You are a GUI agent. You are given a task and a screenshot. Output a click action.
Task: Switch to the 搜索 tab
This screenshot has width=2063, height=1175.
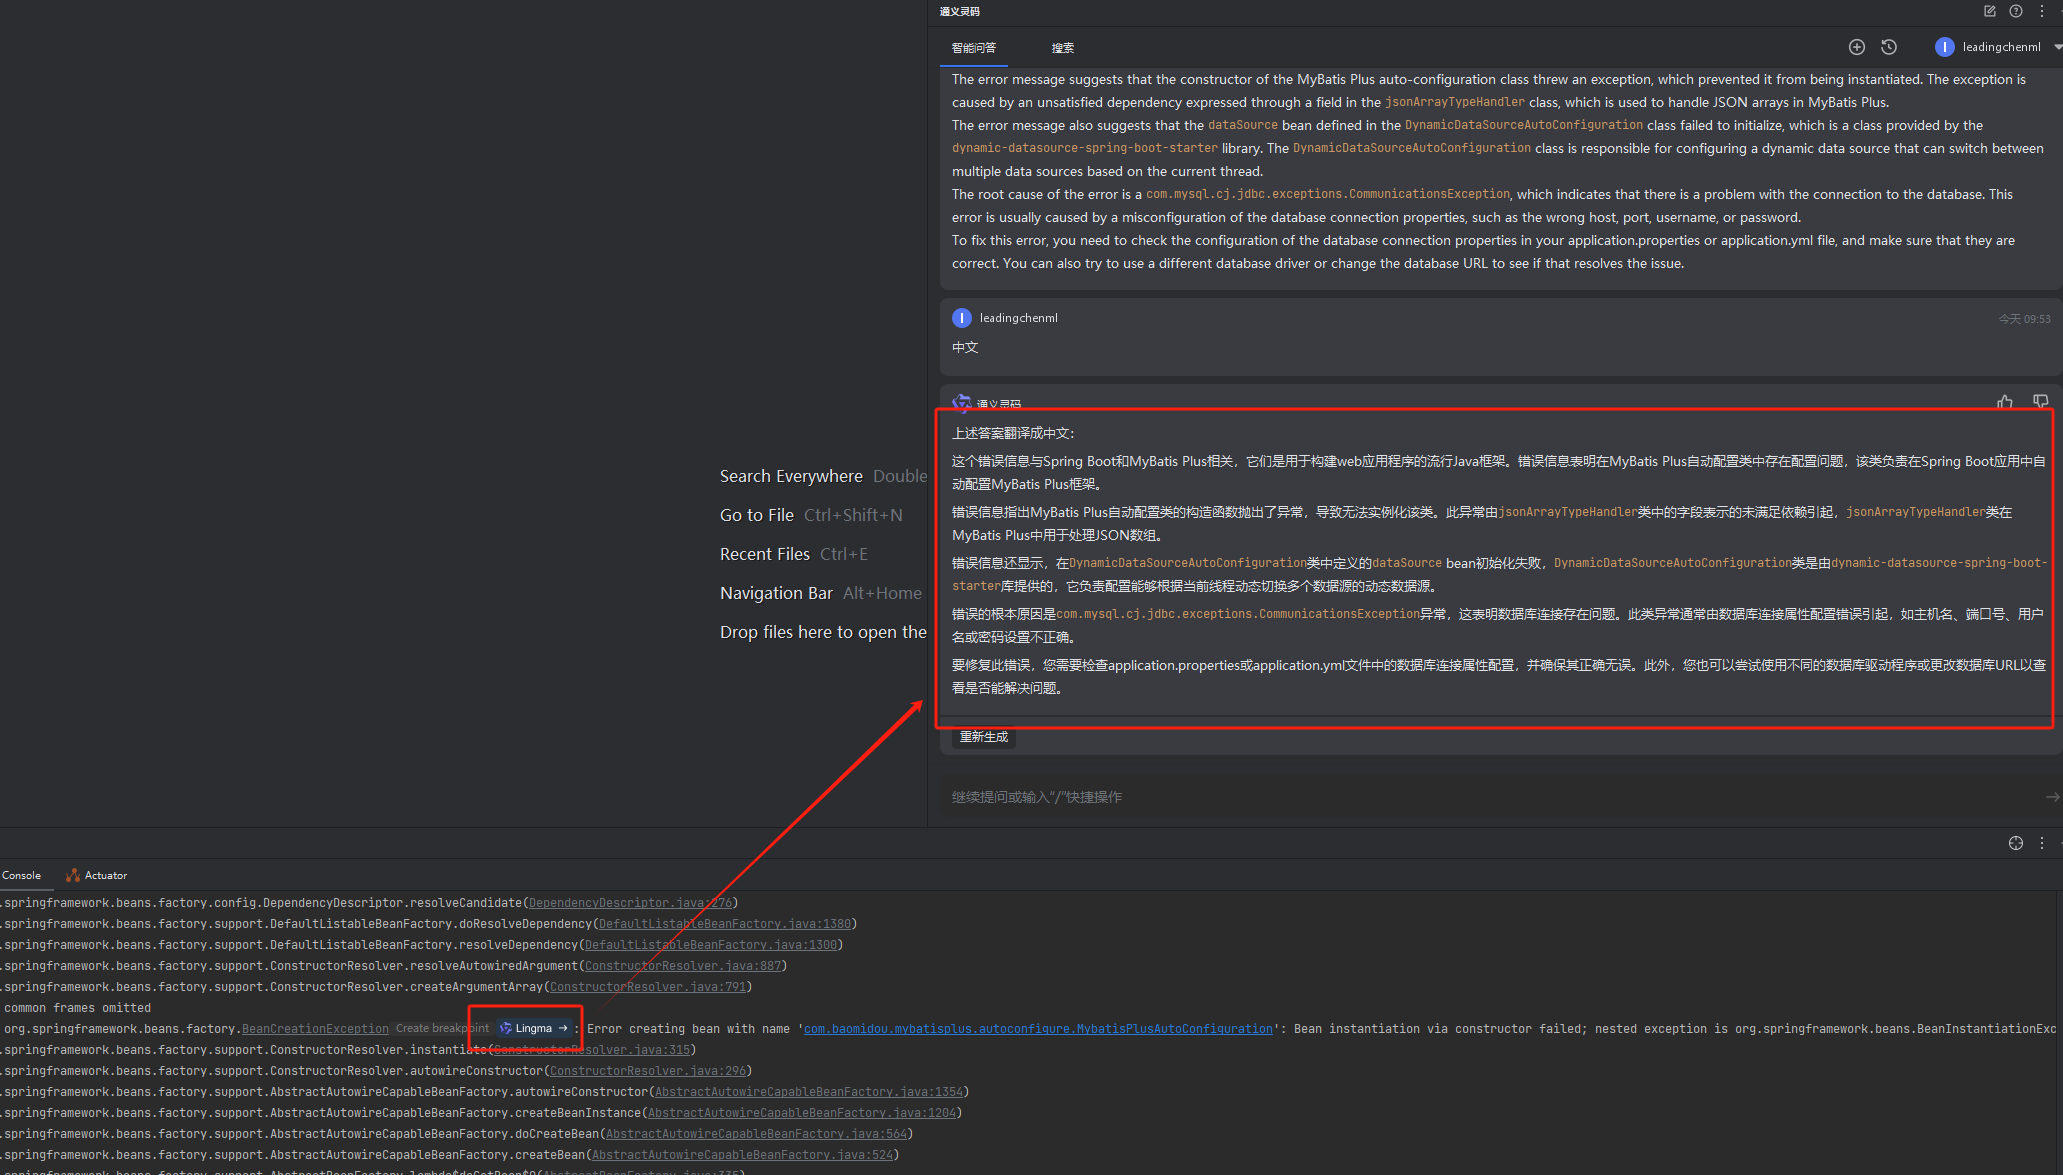[1062, 48]
